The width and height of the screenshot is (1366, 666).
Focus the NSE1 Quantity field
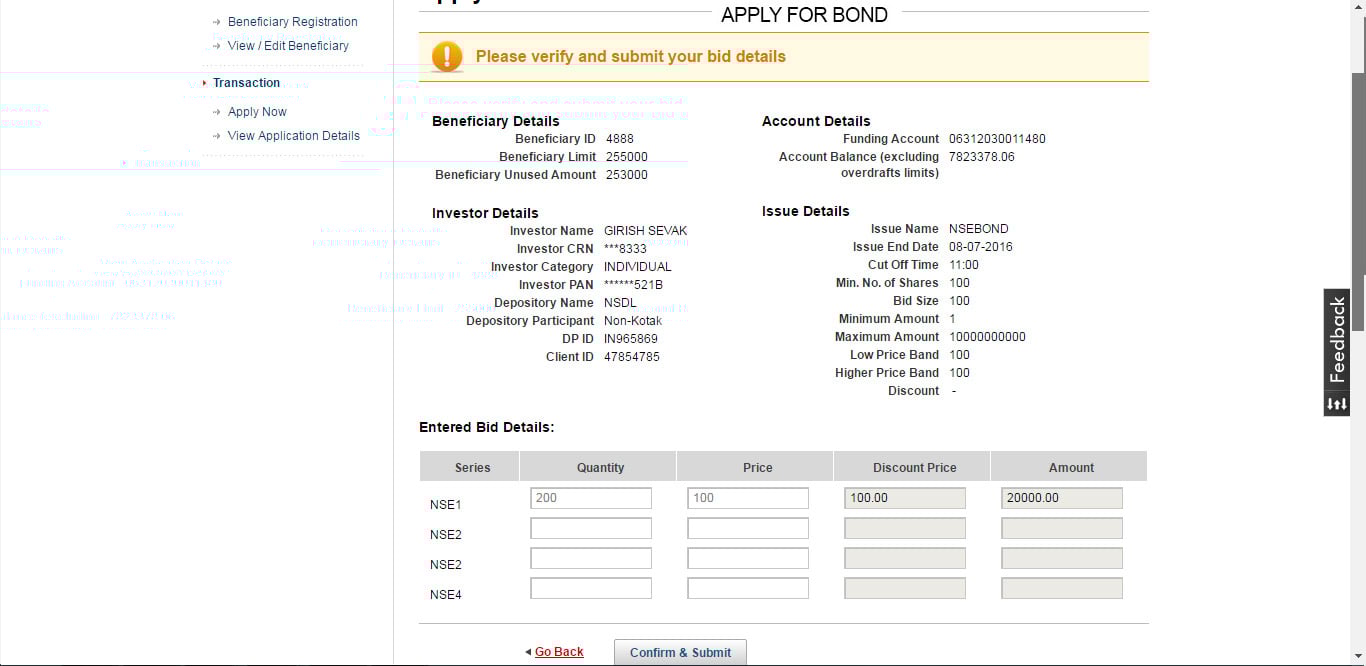pyautogui.click(x=591, y=498)
